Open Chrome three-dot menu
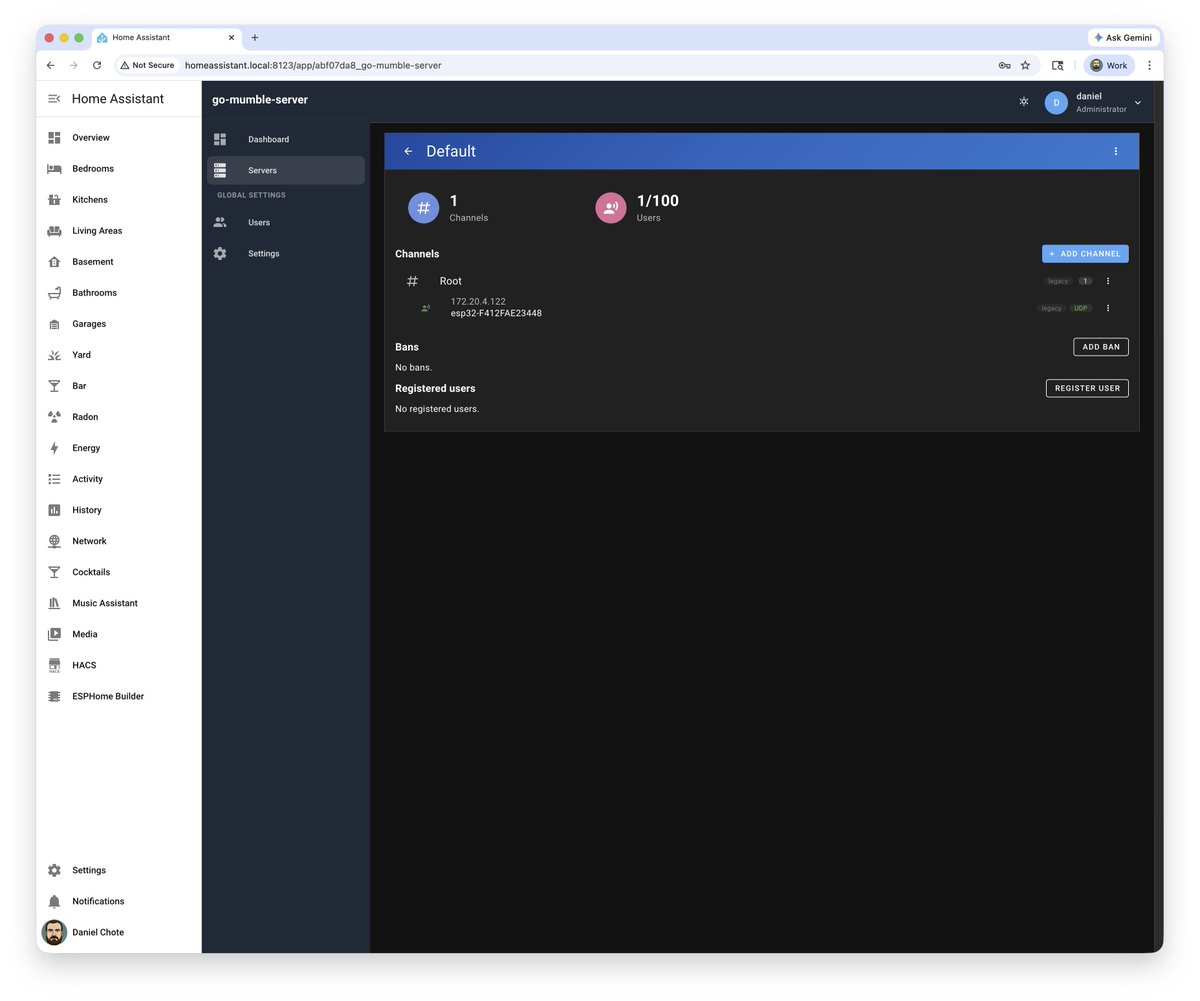1200x1001 pixels. [1149, 65]
